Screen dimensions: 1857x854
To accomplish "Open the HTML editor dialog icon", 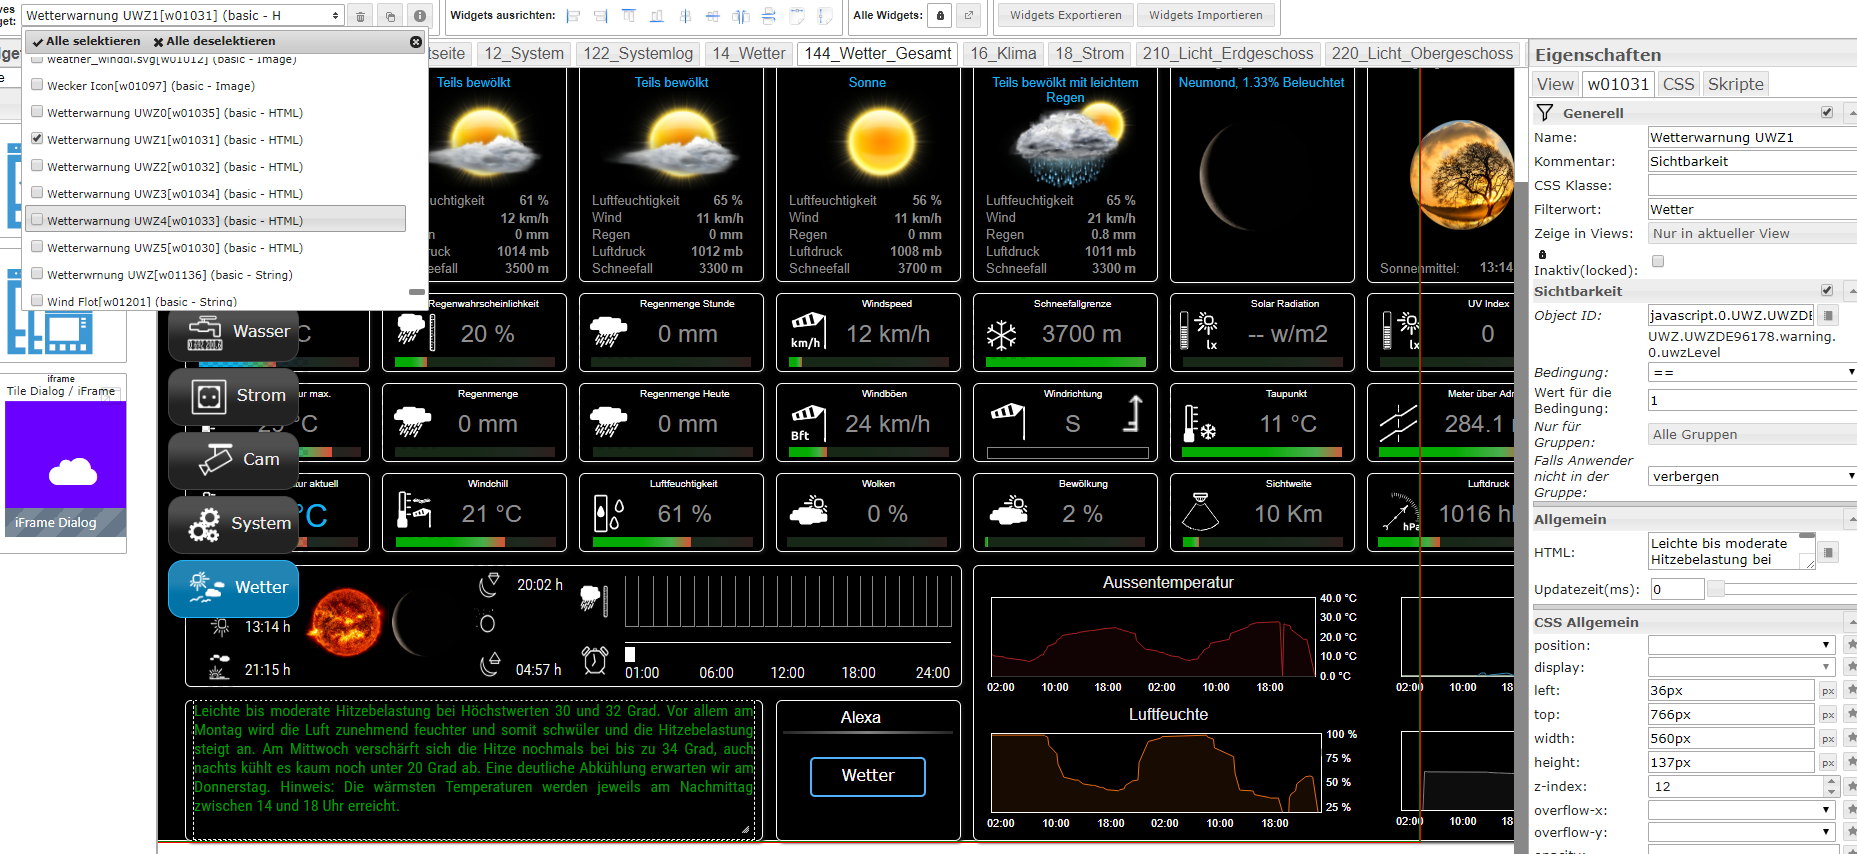I will pyautogui.click(x=1828, y=552).
